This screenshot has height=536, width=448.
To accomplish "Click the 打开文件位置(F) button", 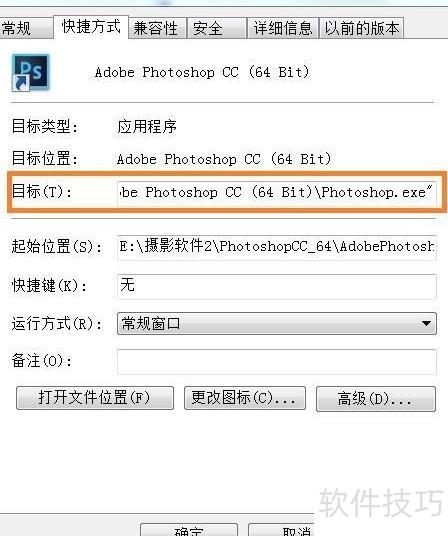I will tap(95, 398).
